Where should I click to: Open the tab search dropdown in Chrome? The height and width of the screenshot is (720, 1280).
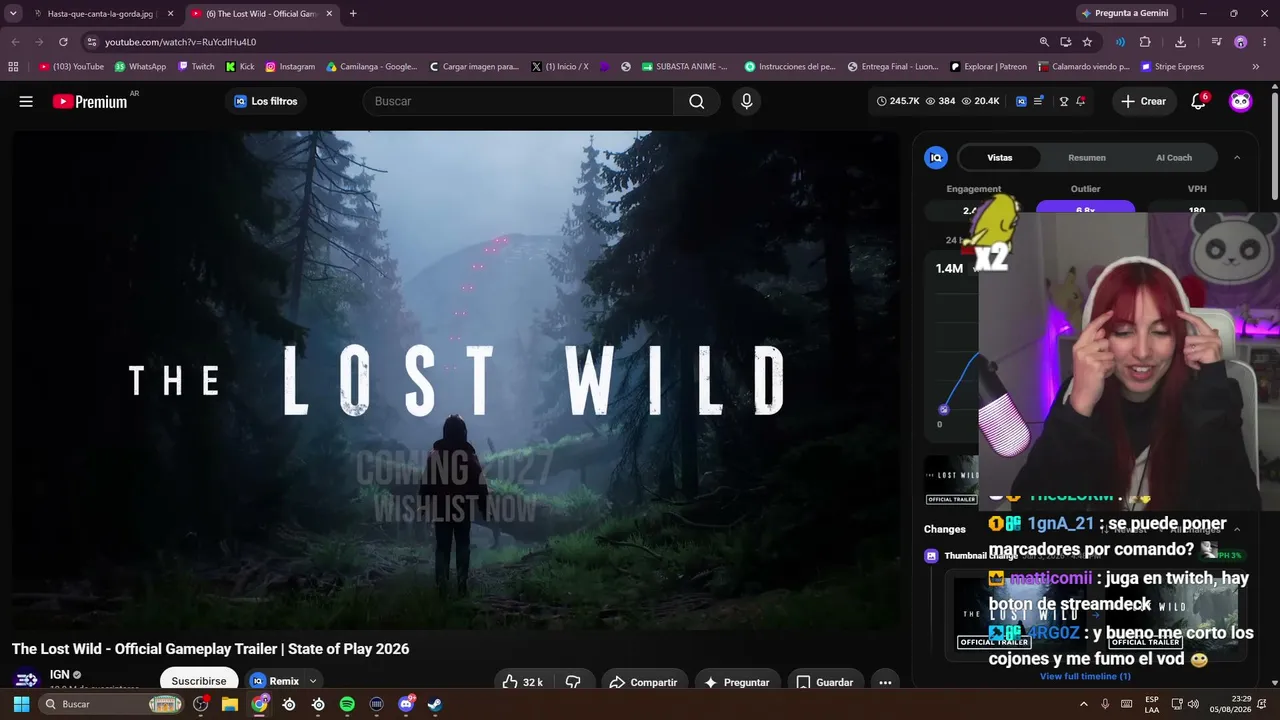pyautogui.click(x=13, y=13)
